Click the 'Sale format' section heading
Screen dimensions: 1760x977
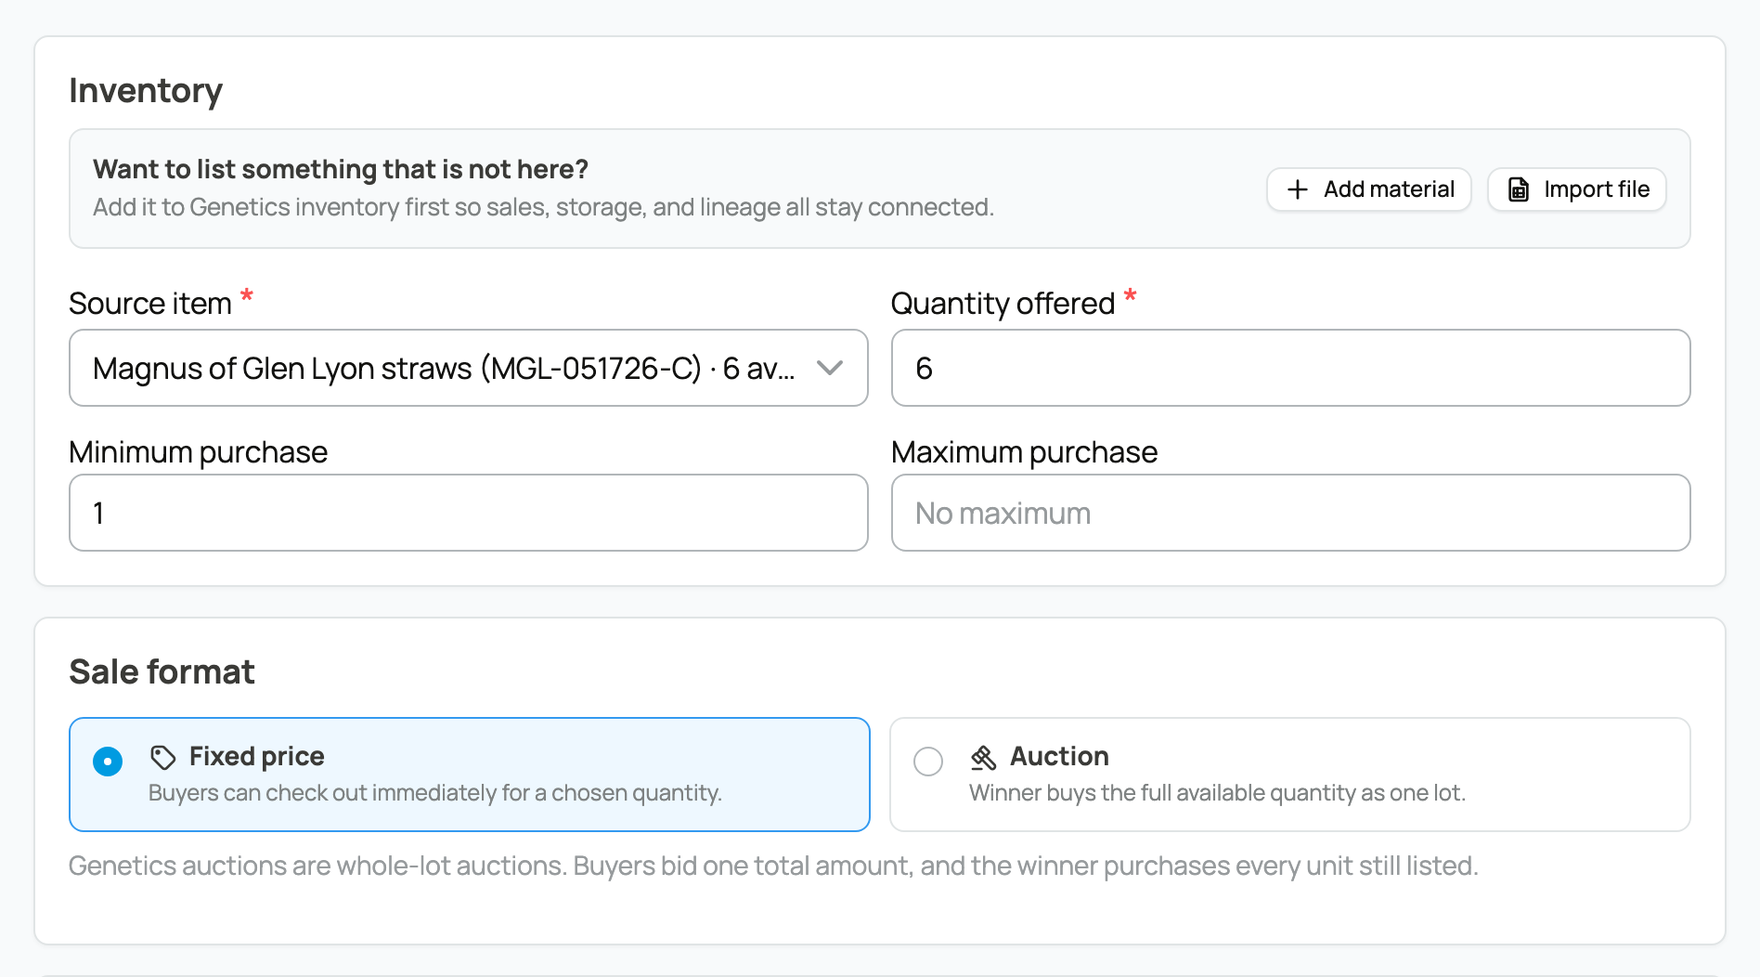(162, 671)
